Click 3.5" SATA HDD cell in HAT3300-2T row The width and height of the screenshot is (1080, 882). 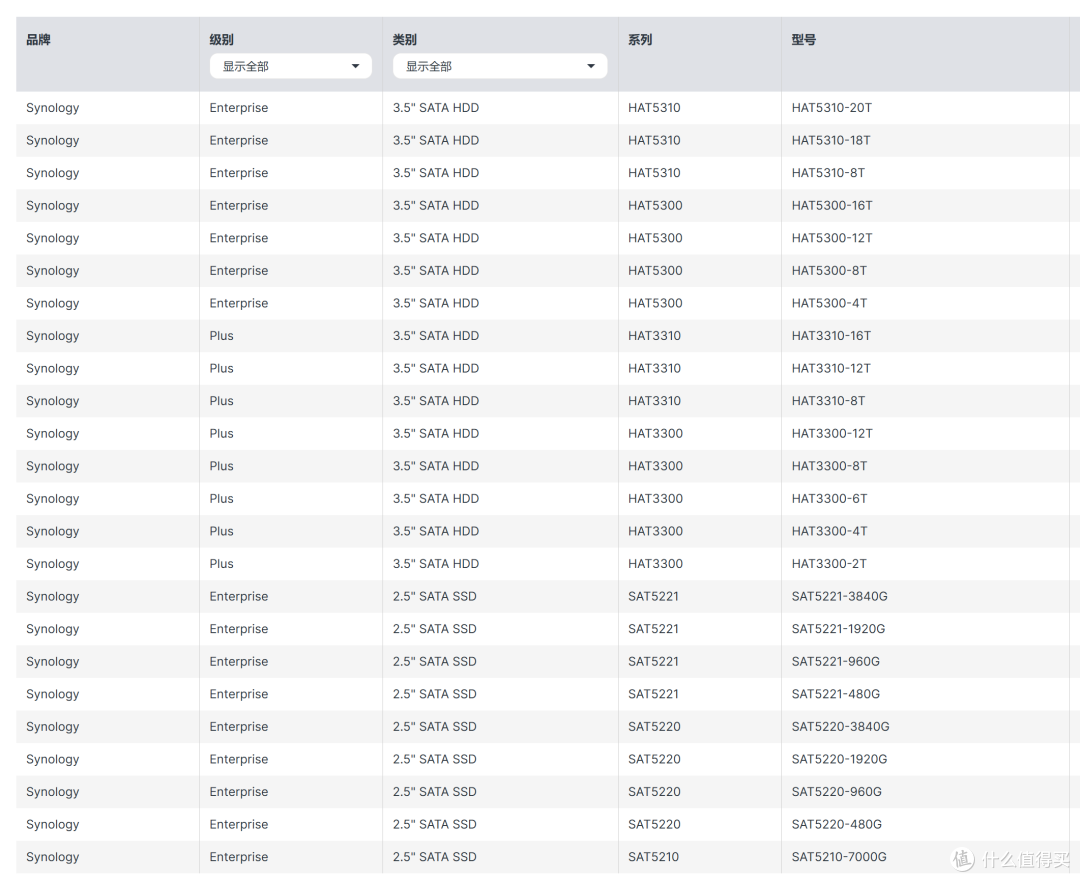point(435,564)
